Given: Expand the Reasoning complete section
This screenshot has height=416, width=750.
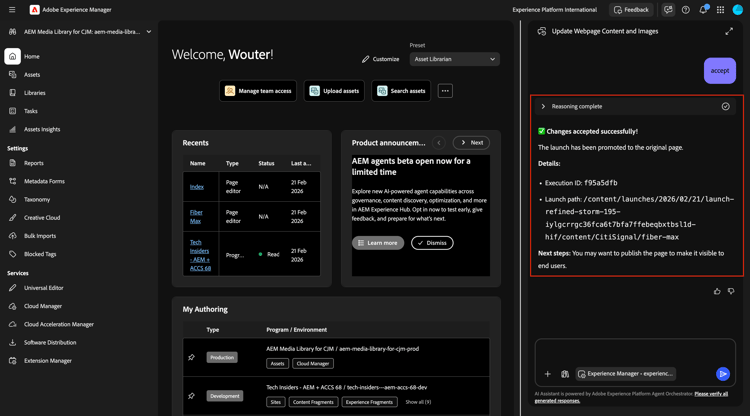Looking at the screenshot, I should pos(543,107).
